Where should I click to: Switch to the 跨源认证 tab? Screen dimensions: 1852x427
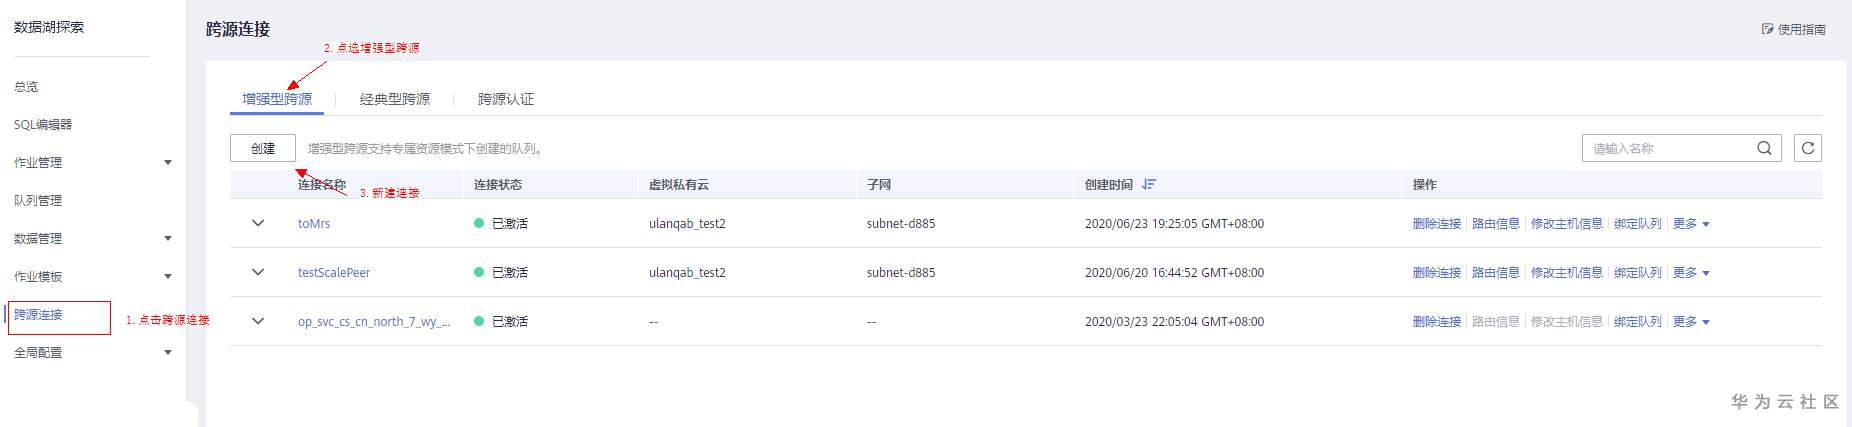pyautogui.click(x=506, y=99)
